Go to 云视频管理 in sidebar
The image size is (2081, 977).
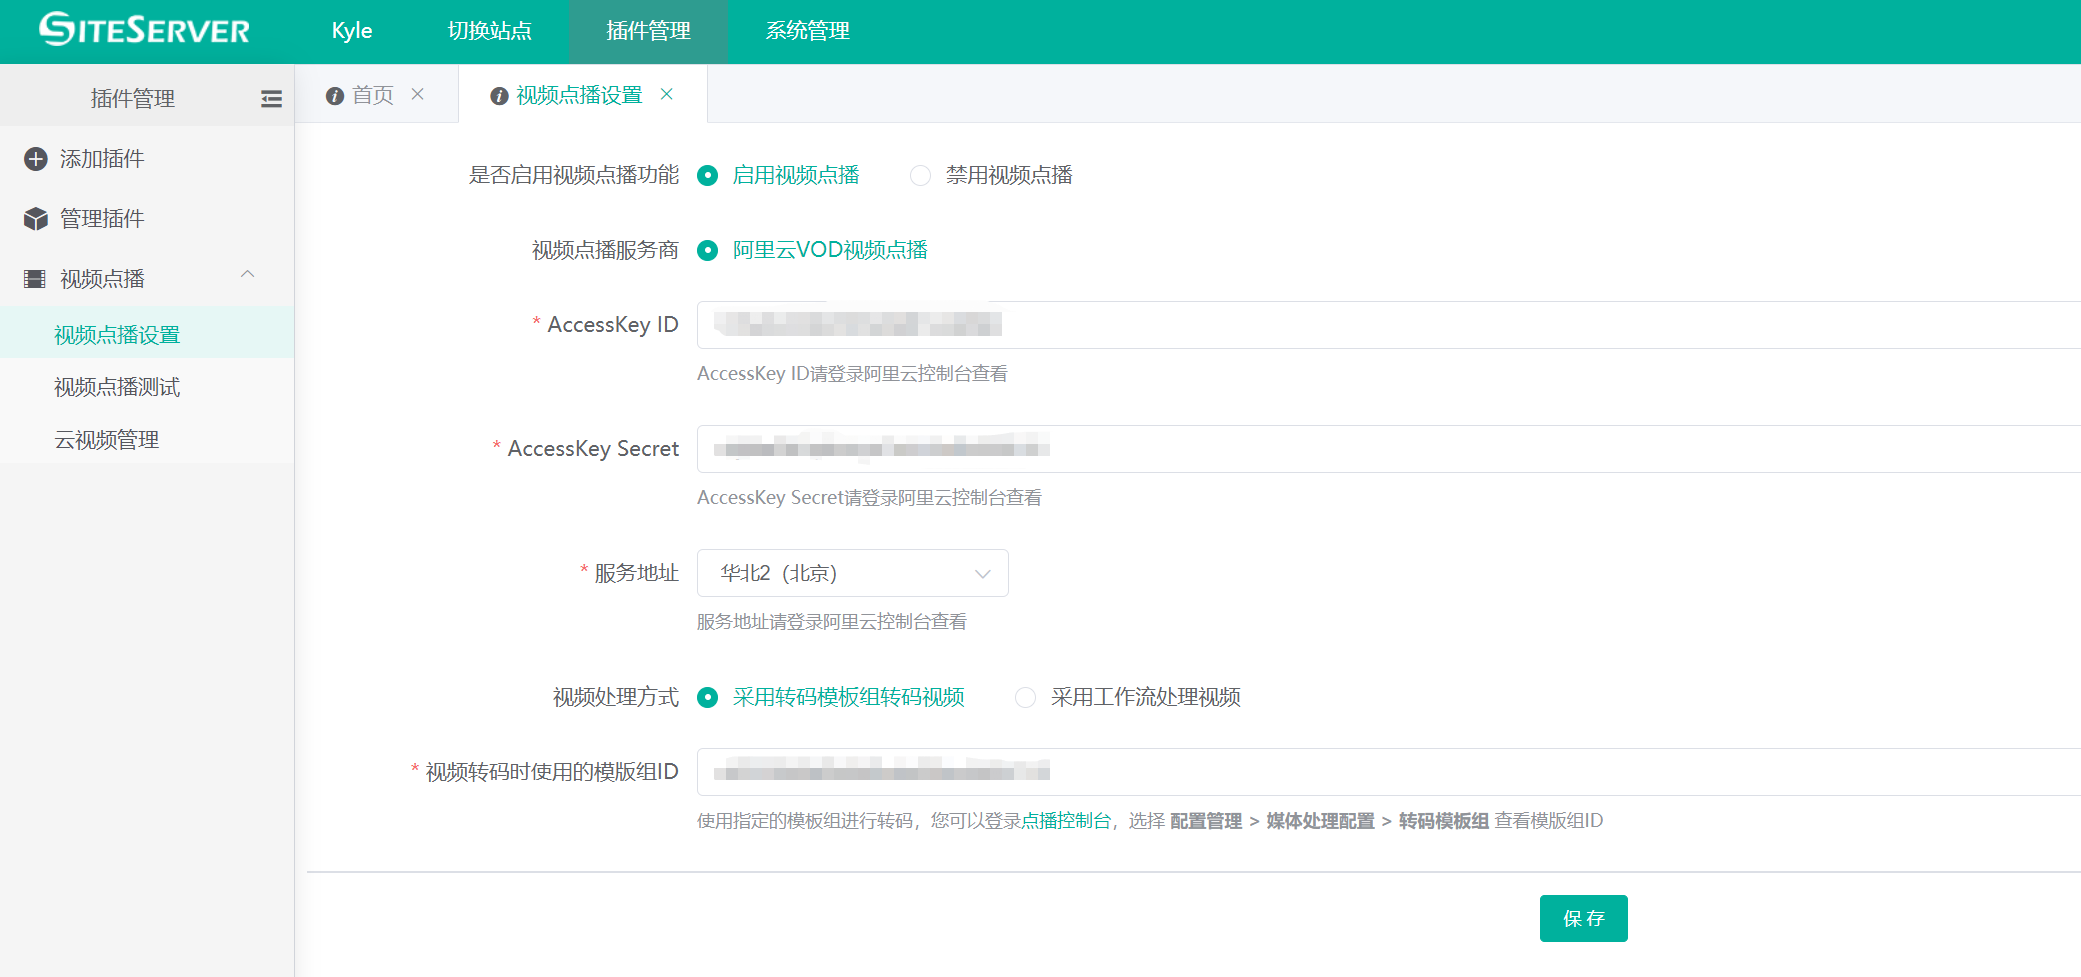click(107, 440)
